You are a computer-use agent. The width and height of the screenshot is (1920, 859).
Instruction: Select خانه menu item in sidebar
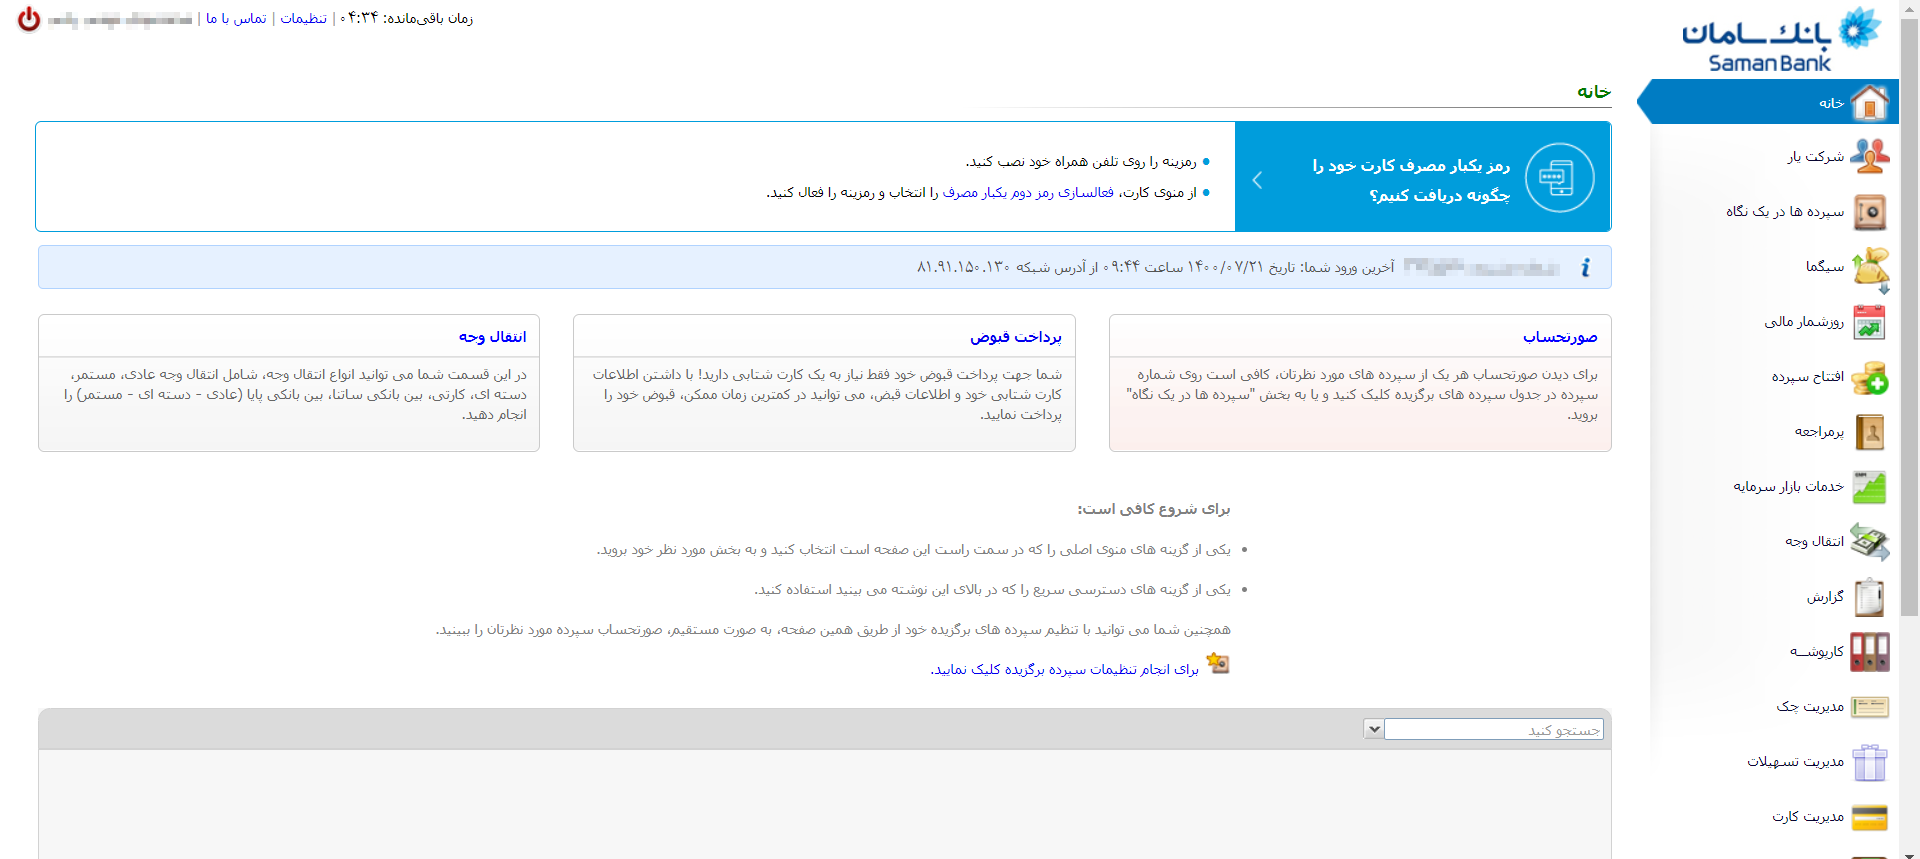(x=1831, y=103)
